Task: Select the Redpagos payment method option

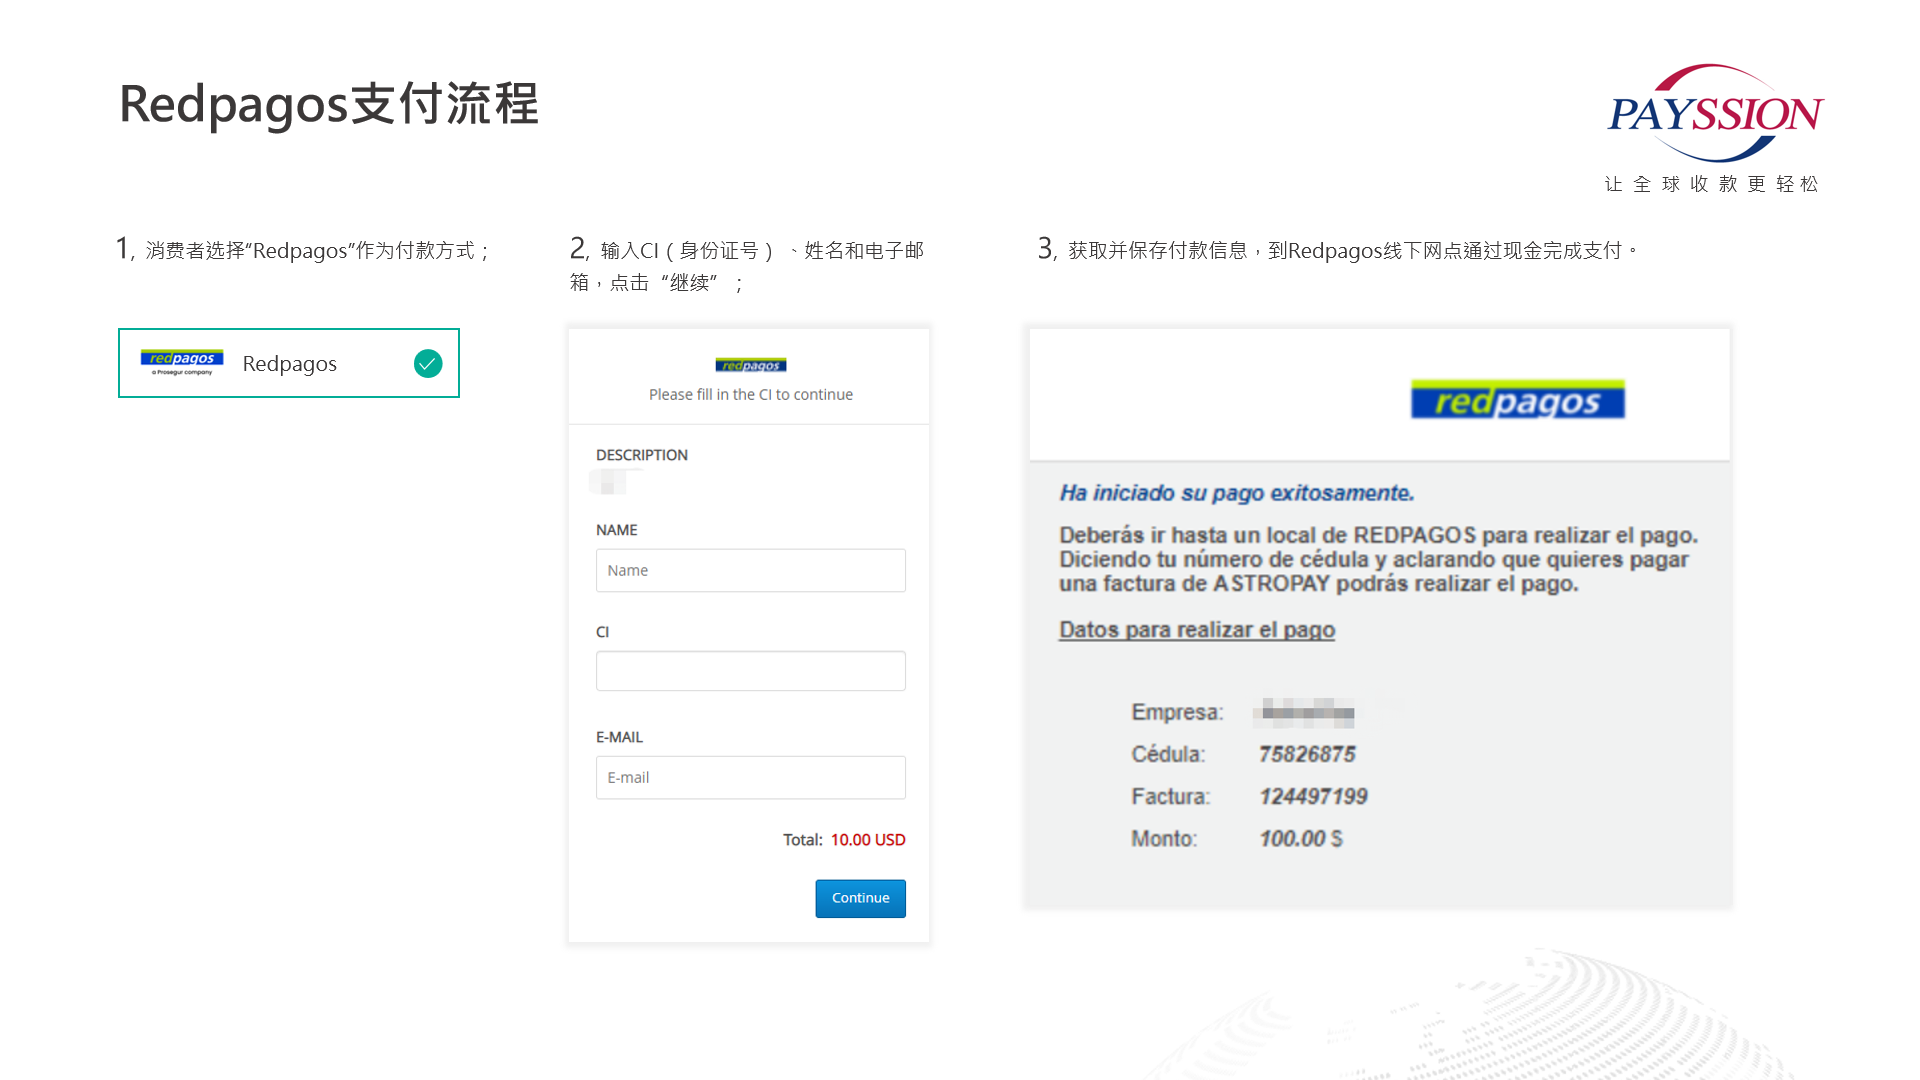Action: (x=289, y=363)
